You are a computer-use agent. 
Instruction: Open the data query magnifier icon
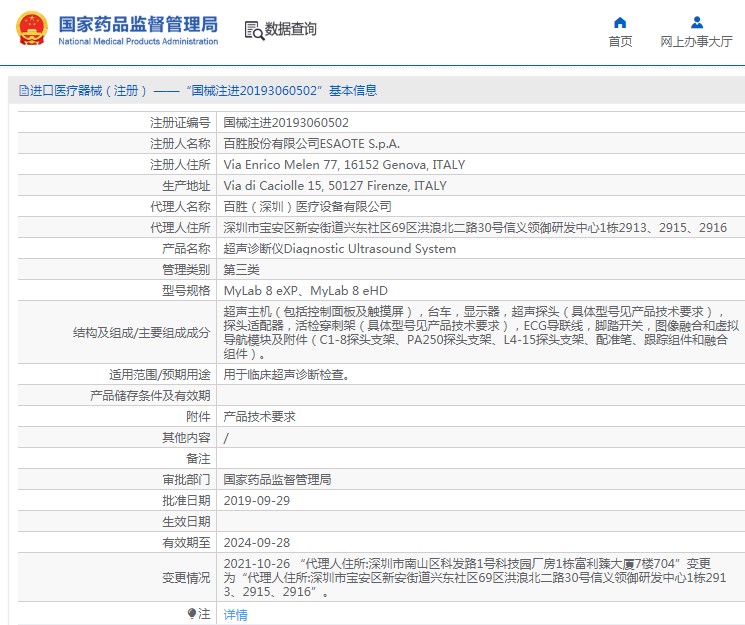click(x=254, y=30)
